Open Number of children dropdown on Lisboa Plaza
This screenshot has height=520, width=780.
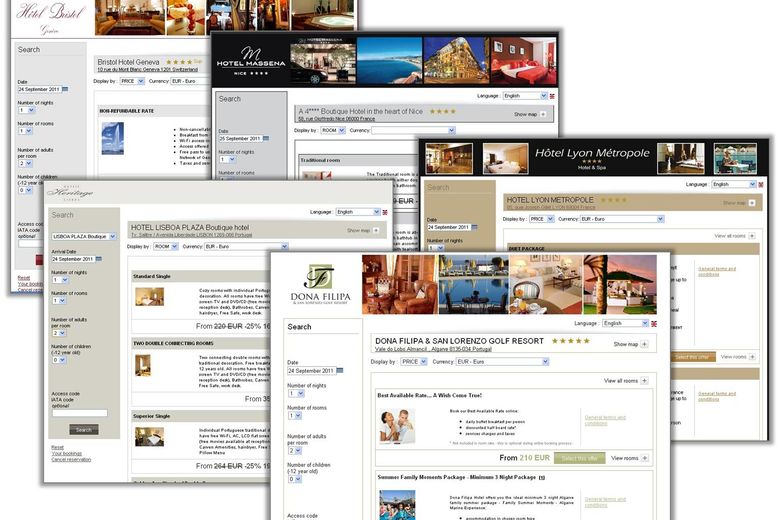tap(59, 360)
